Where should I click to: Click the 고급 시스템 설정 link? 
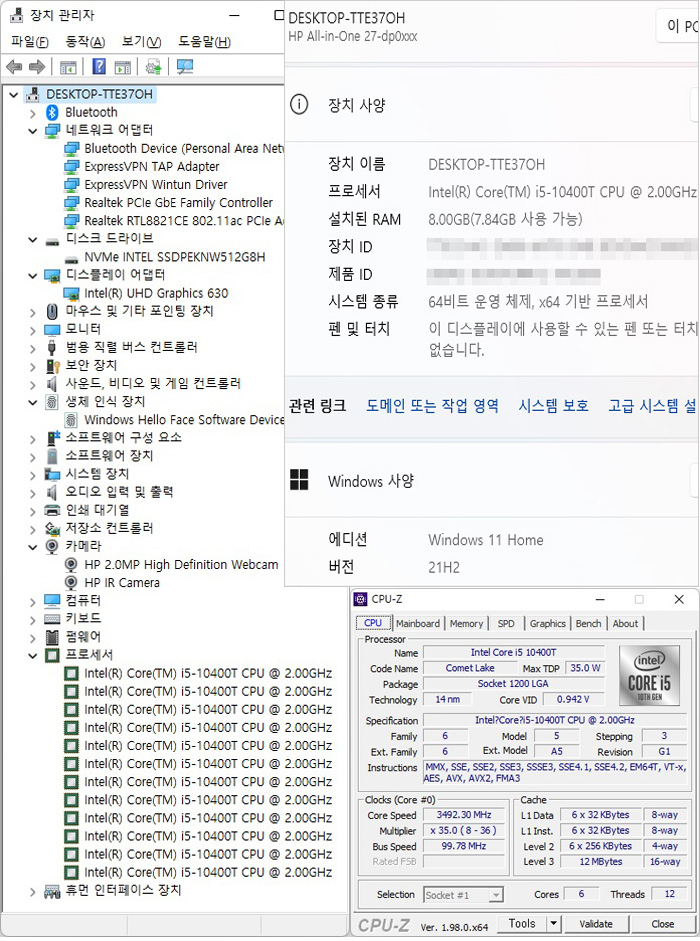(x=653, y=406)
